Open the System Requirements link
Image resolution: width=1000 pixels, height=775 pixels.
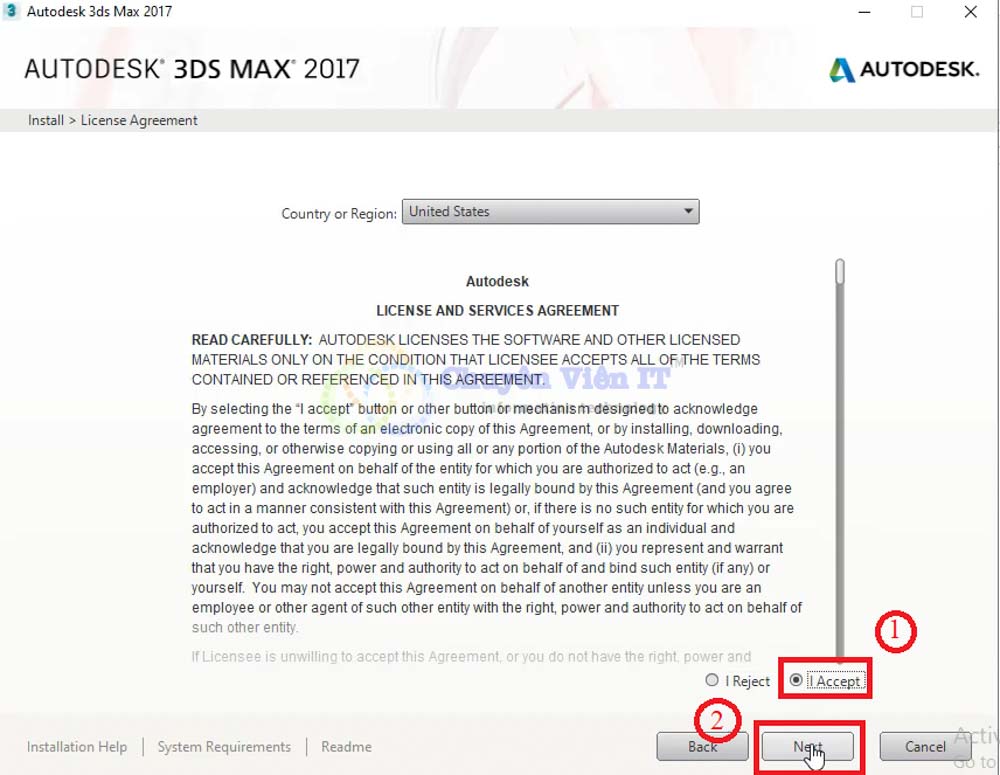(x=224, y=746)
